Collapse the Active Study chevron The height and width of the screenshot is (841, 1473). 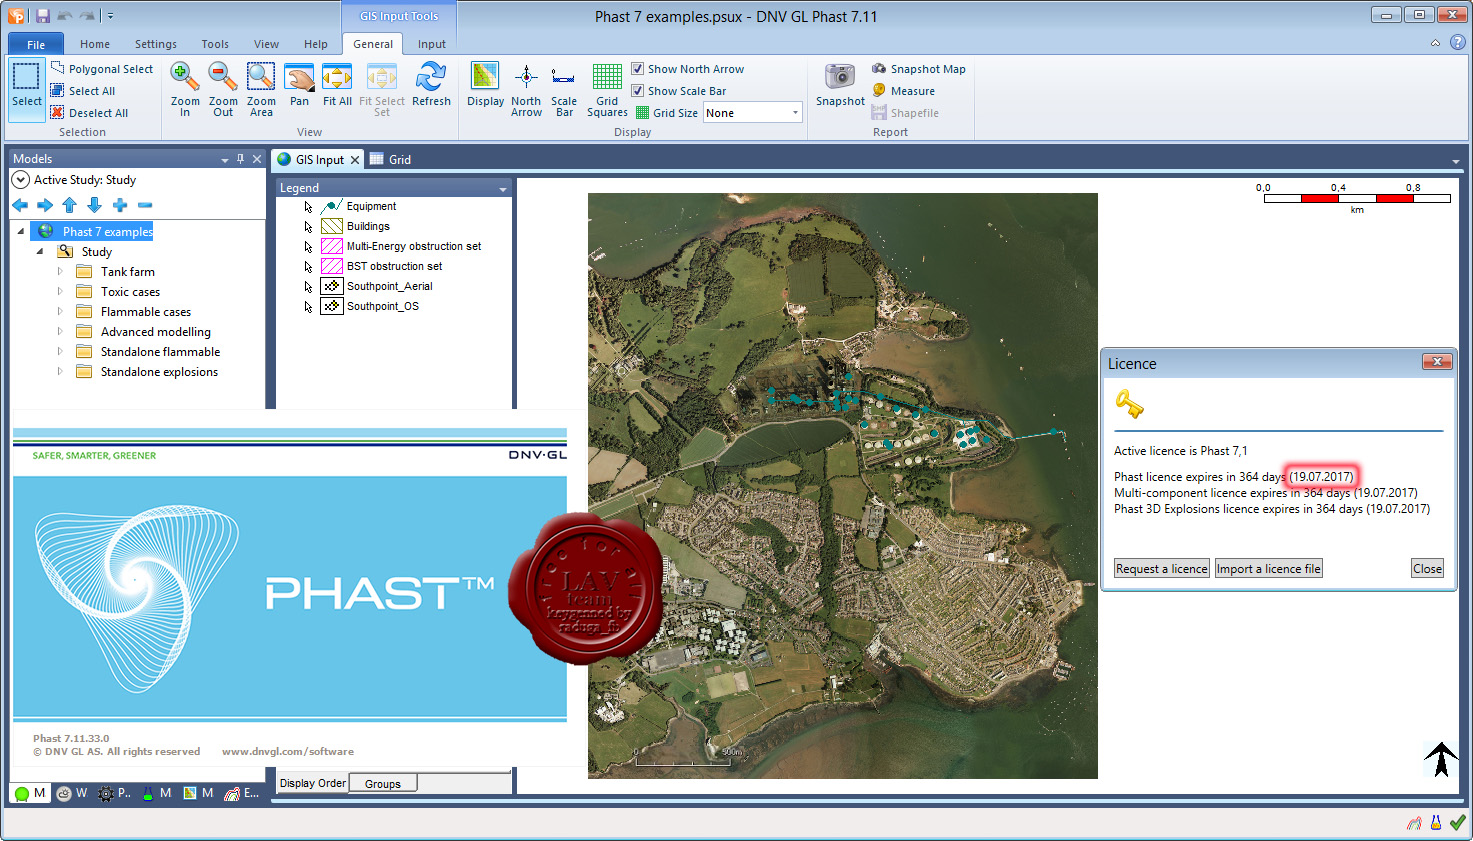pyautogui.click(x=20, y=180)
